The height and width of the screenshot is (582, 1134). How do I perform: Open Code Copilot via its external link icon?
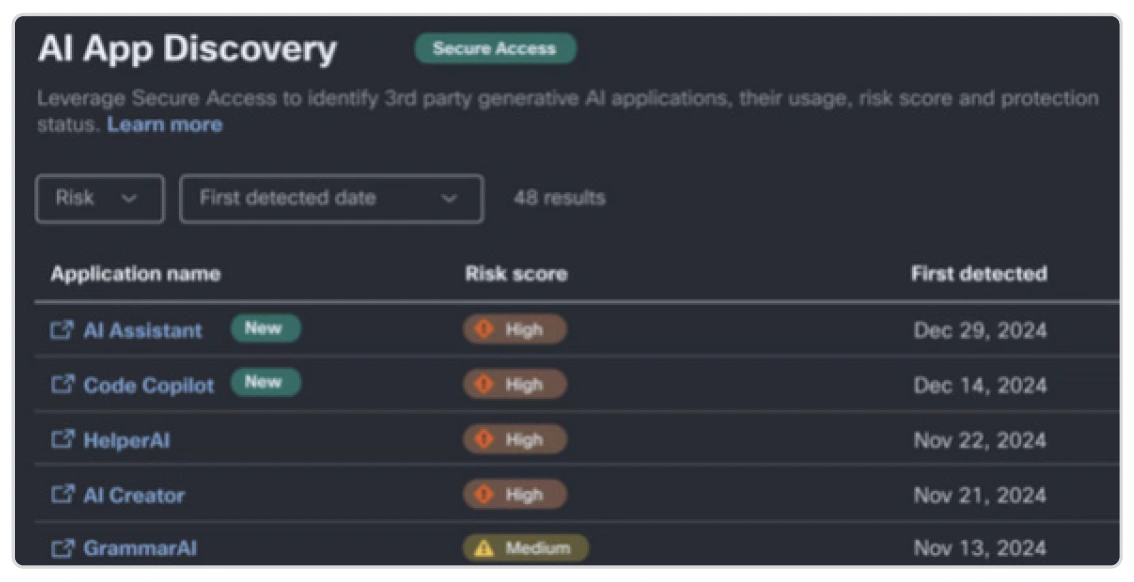[x=63, y=385]
